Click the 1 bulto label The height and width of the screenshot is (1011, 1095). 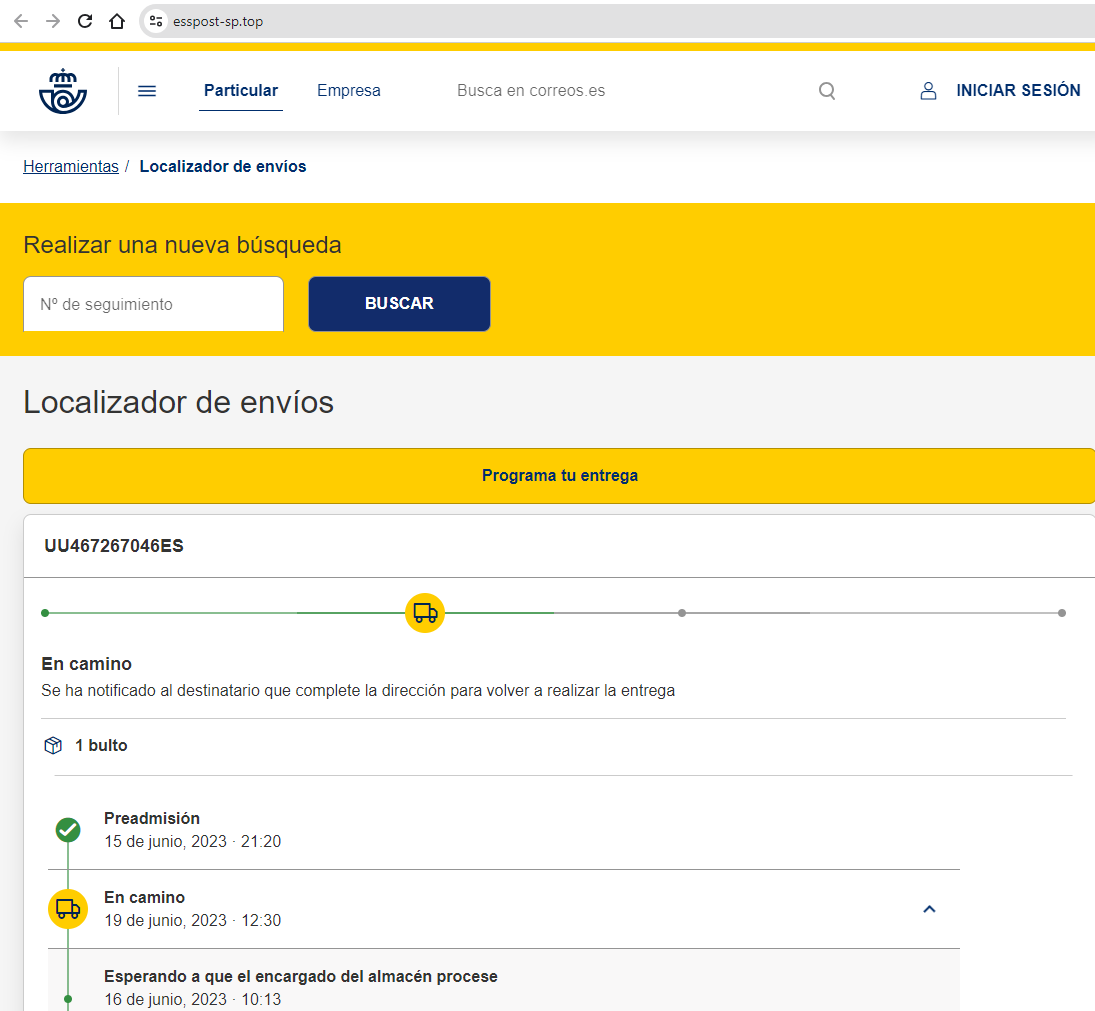pyautogui.click(x=101, y=746)
